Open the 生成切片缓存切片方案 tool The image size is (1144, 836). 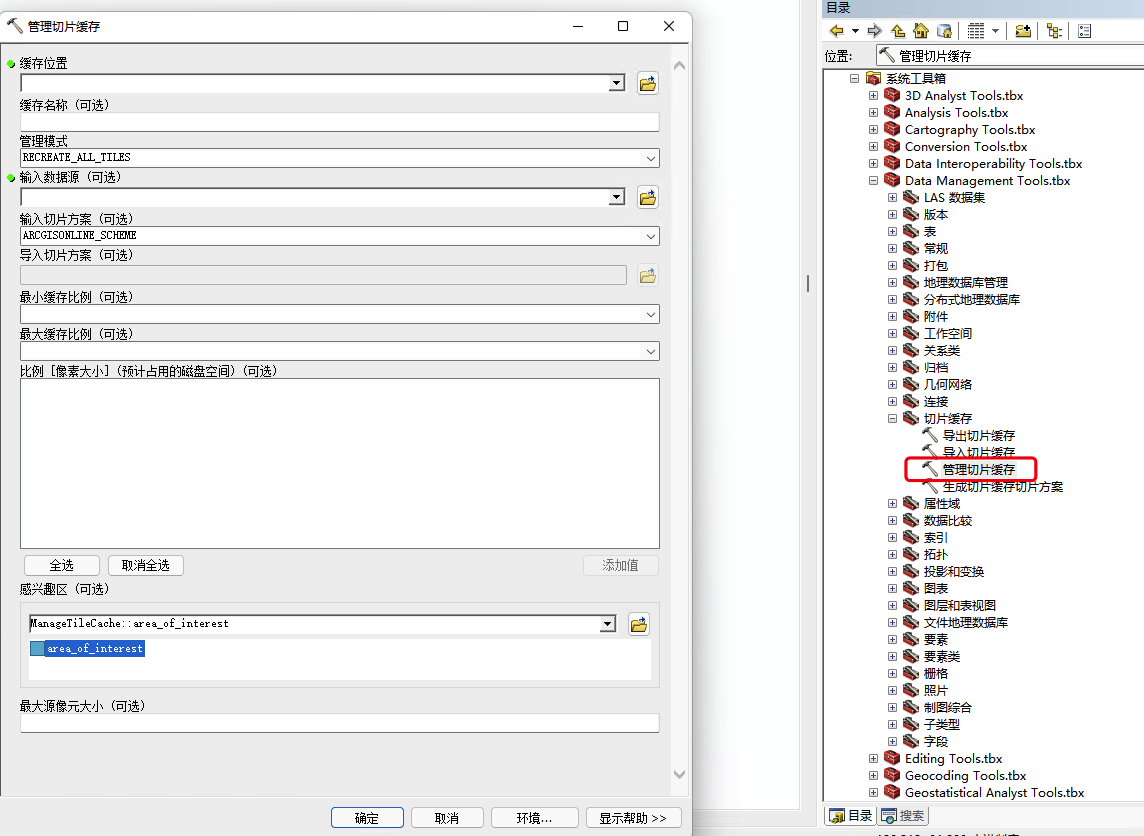[1002, 487]
